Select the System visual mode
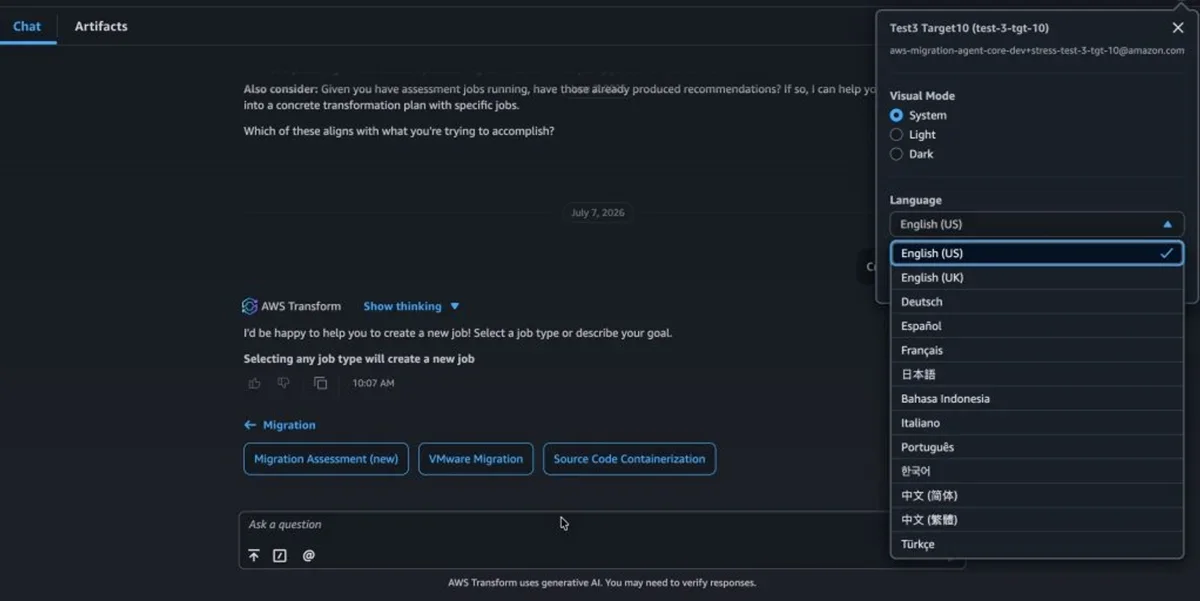 (x=896, y=115)
